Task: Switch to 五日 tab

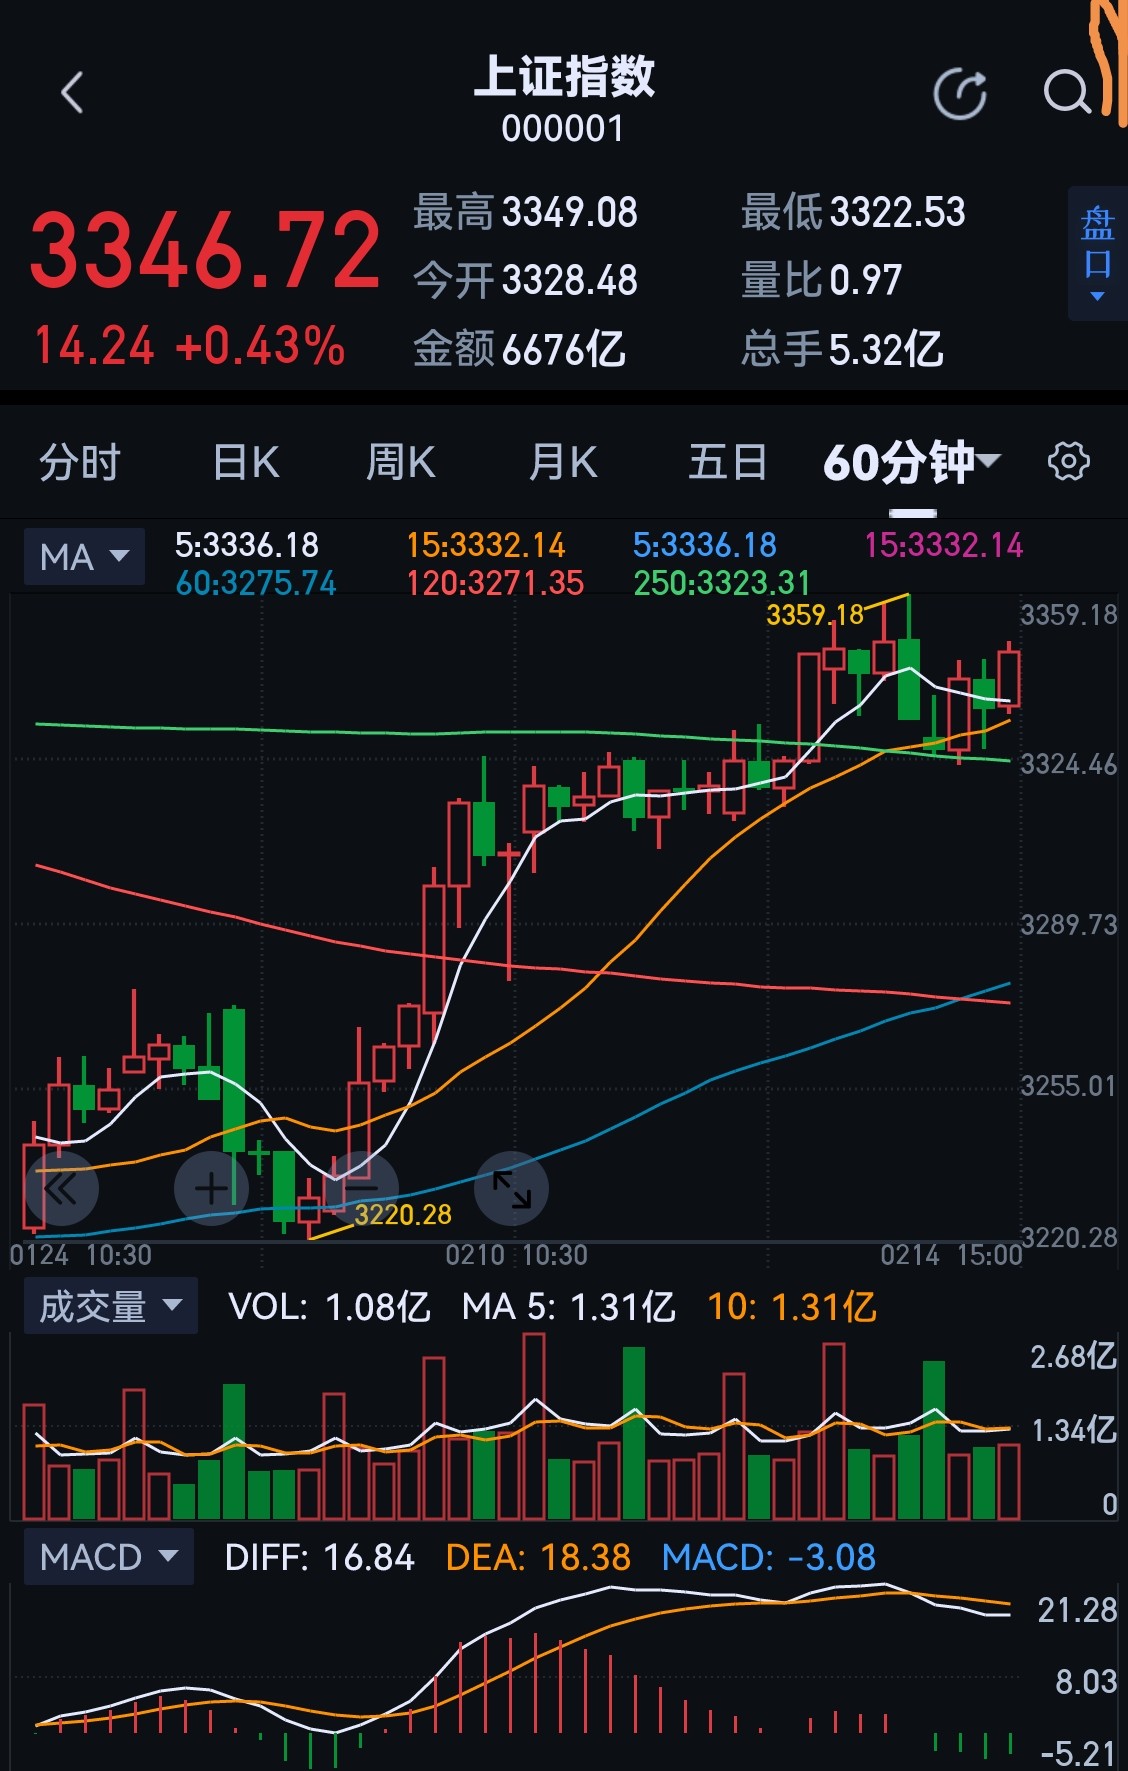Action: 727,463
